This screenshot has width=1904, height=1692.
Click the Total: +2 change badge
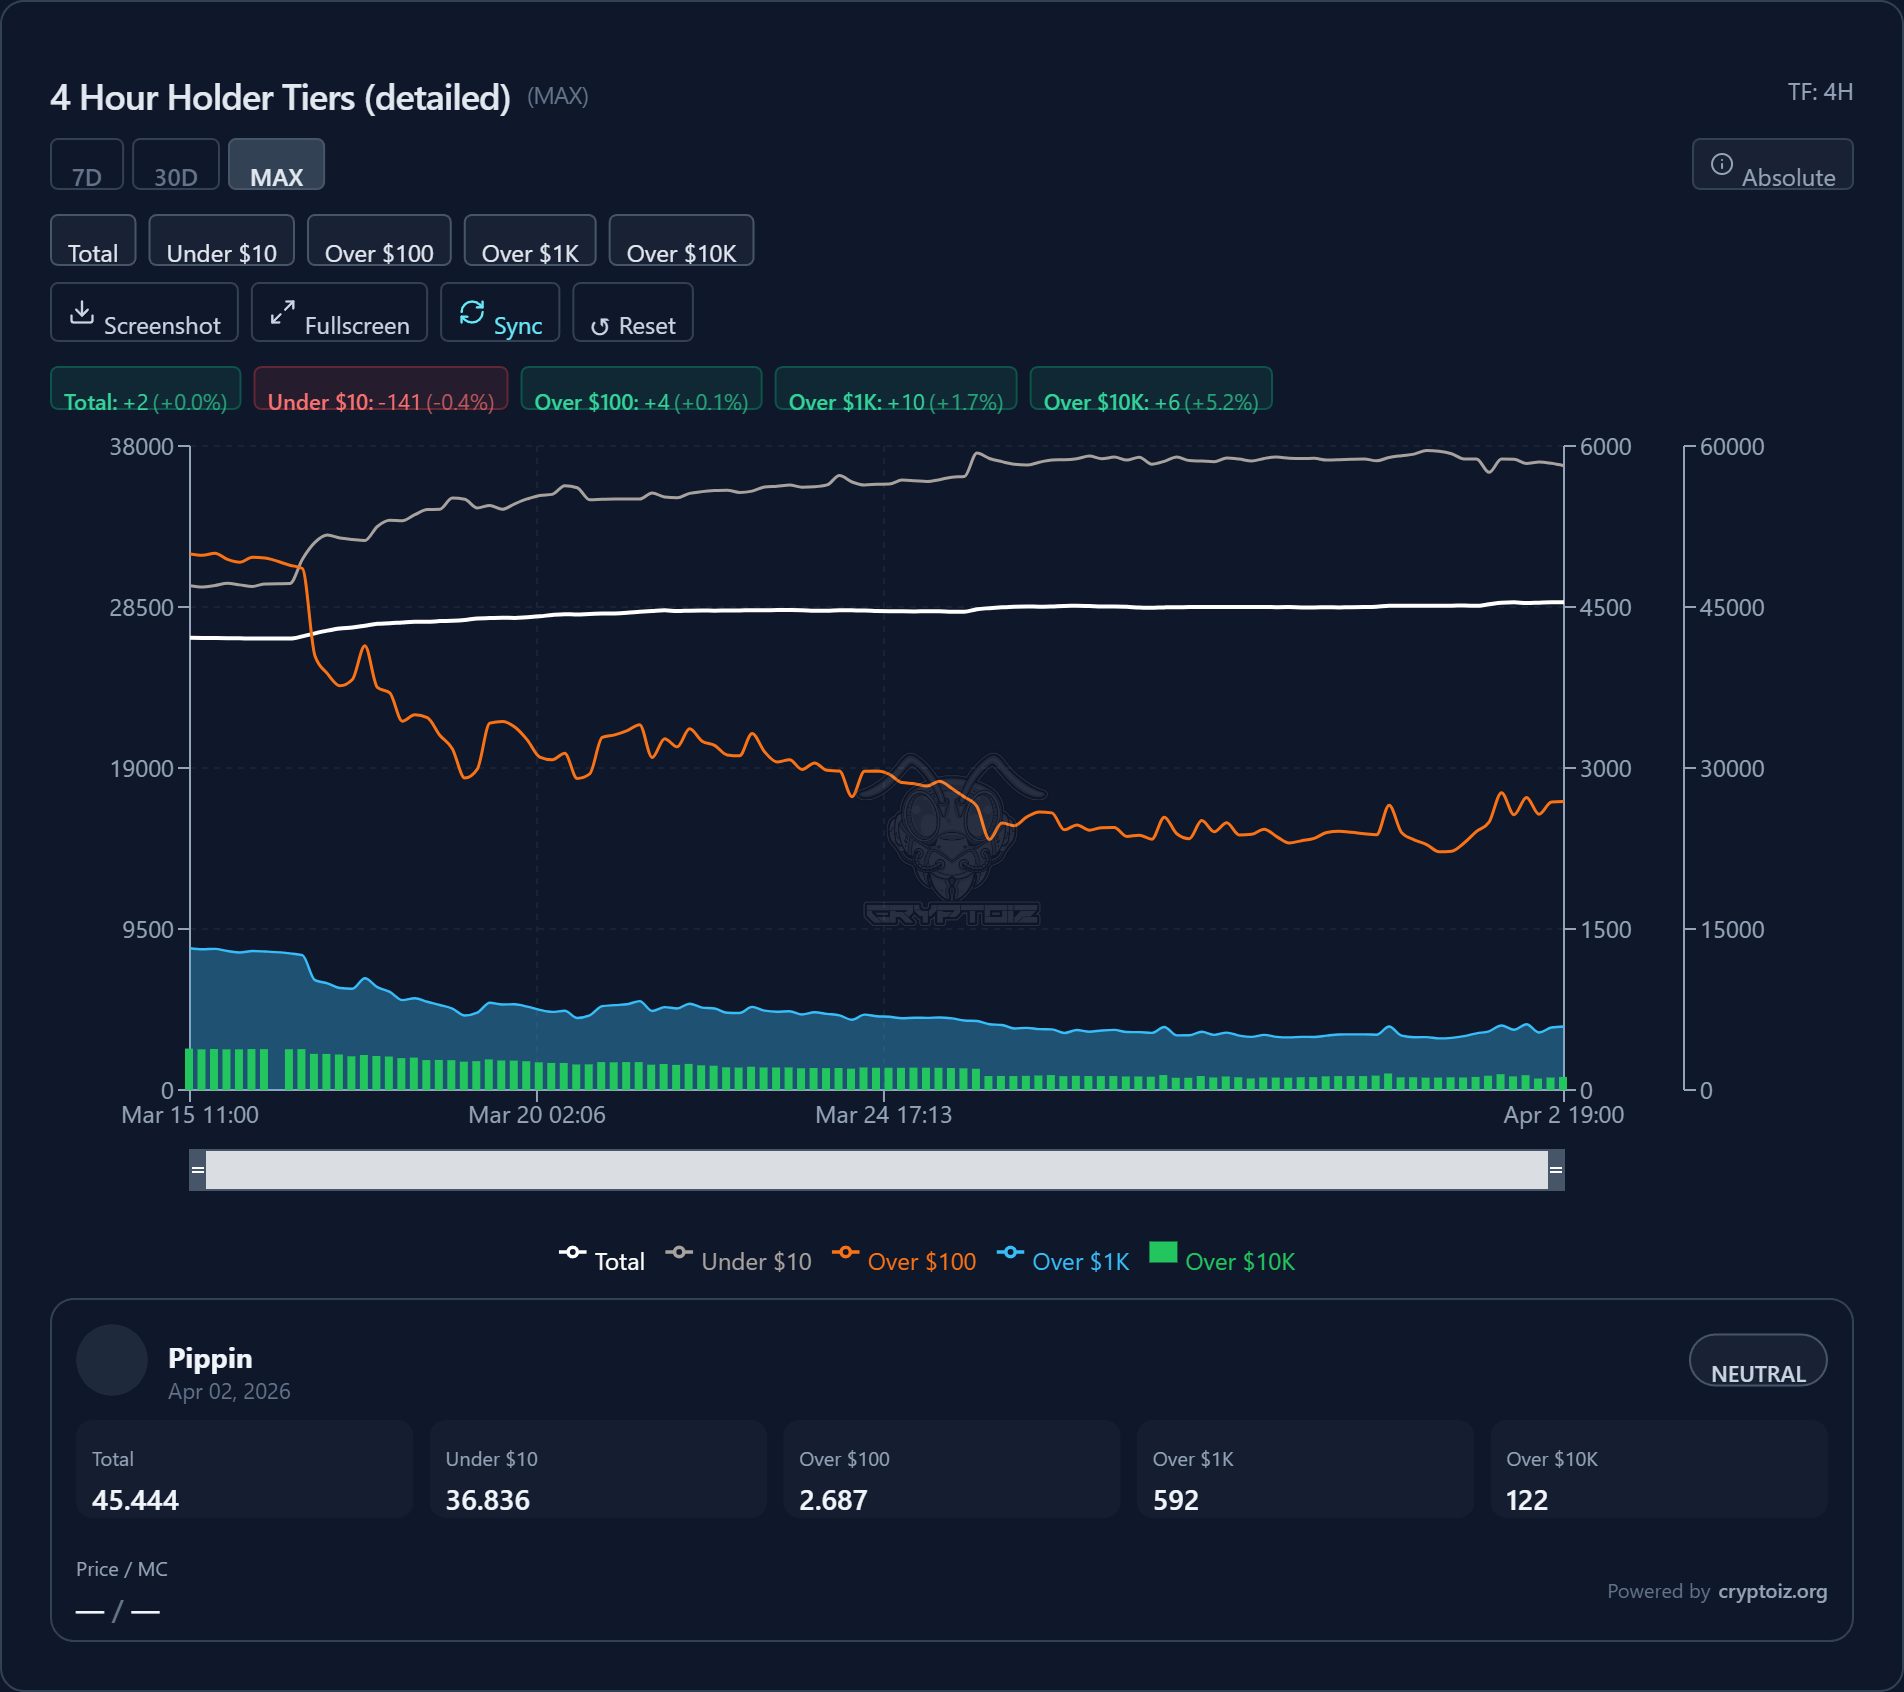(146, 389)
